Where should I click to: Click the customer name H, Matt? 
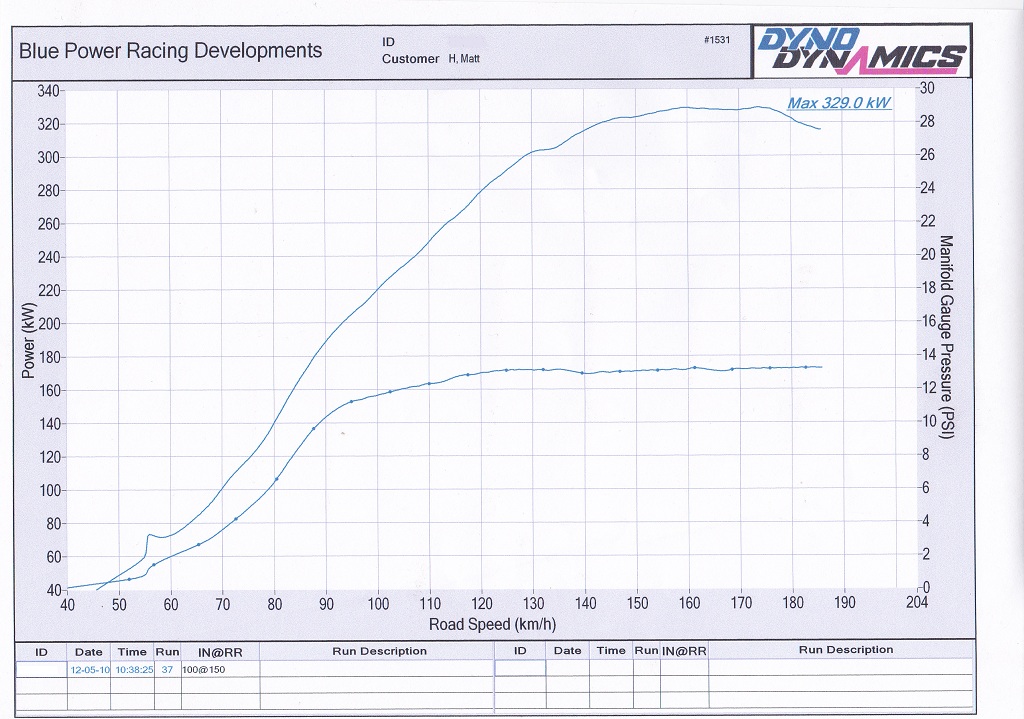[466, 59]
